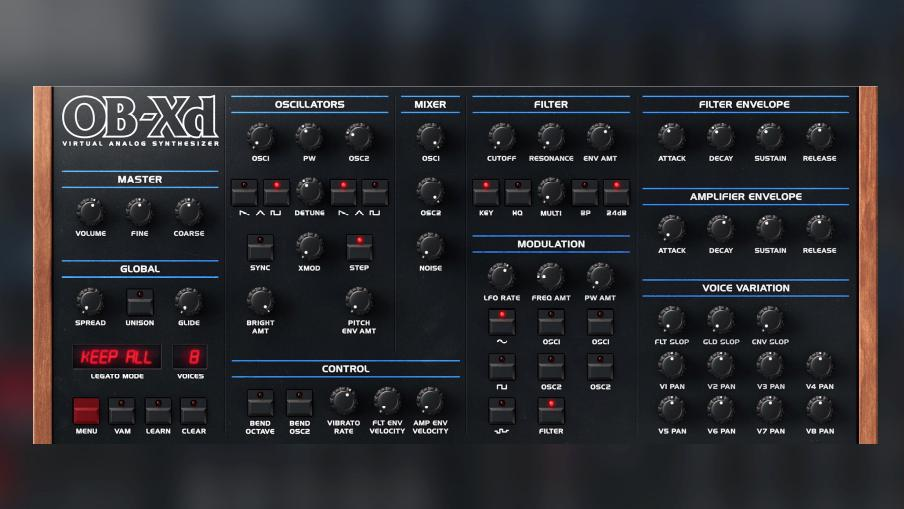This screenshot has width=904, height=509.
Task: Click the GLD SLOP knob
Action: click(721, 320)
